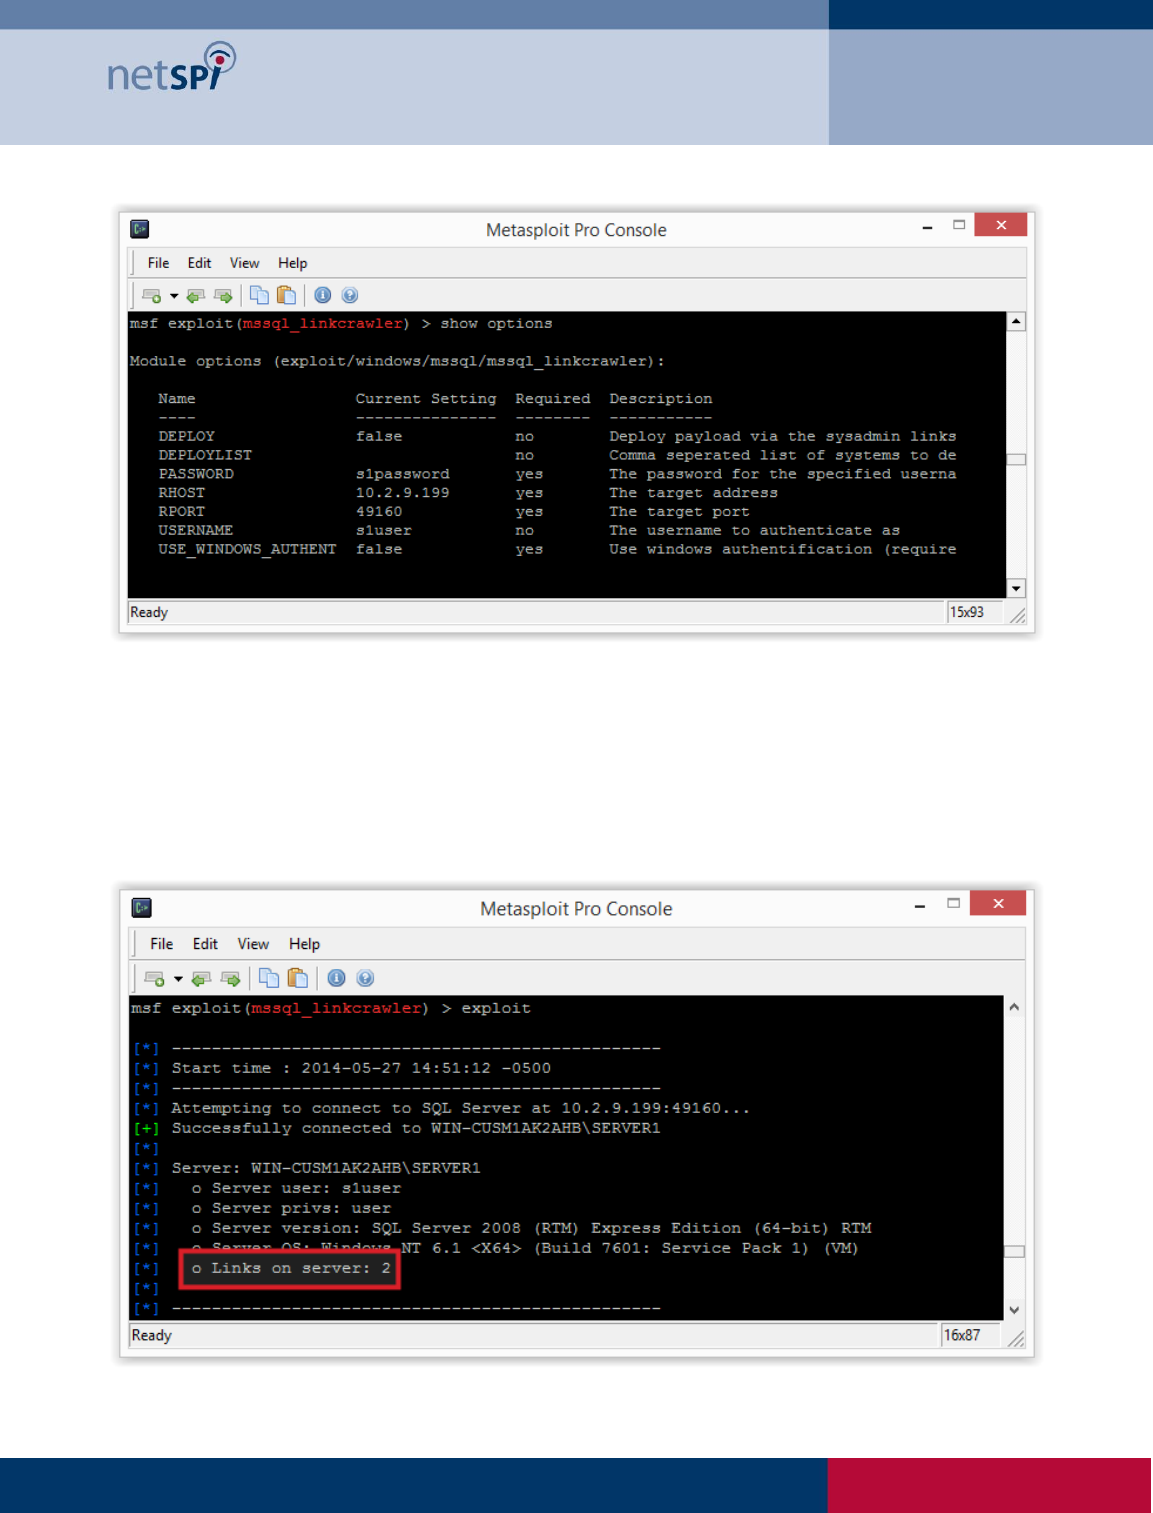This screenshot has width=1153, height=1513.
Task: Open the new tab dropdown arrow in the exploit window
Action: (x=178, y=979)
